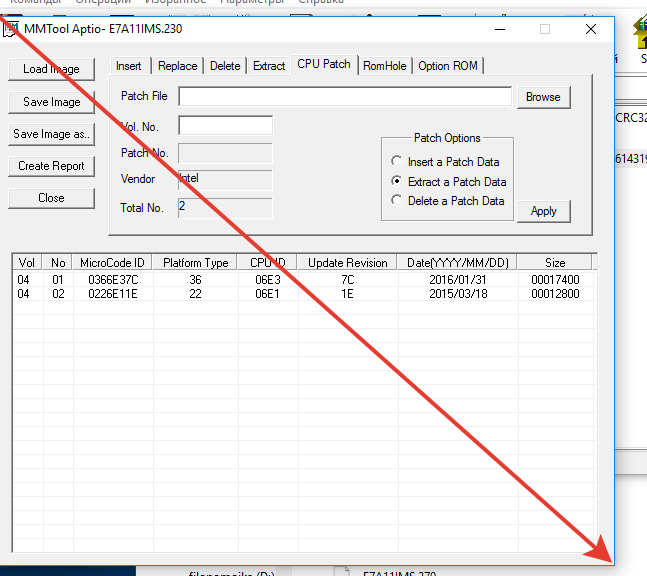Click Save Image as.. button
The image size is (647, 576).
click(52, 134)
